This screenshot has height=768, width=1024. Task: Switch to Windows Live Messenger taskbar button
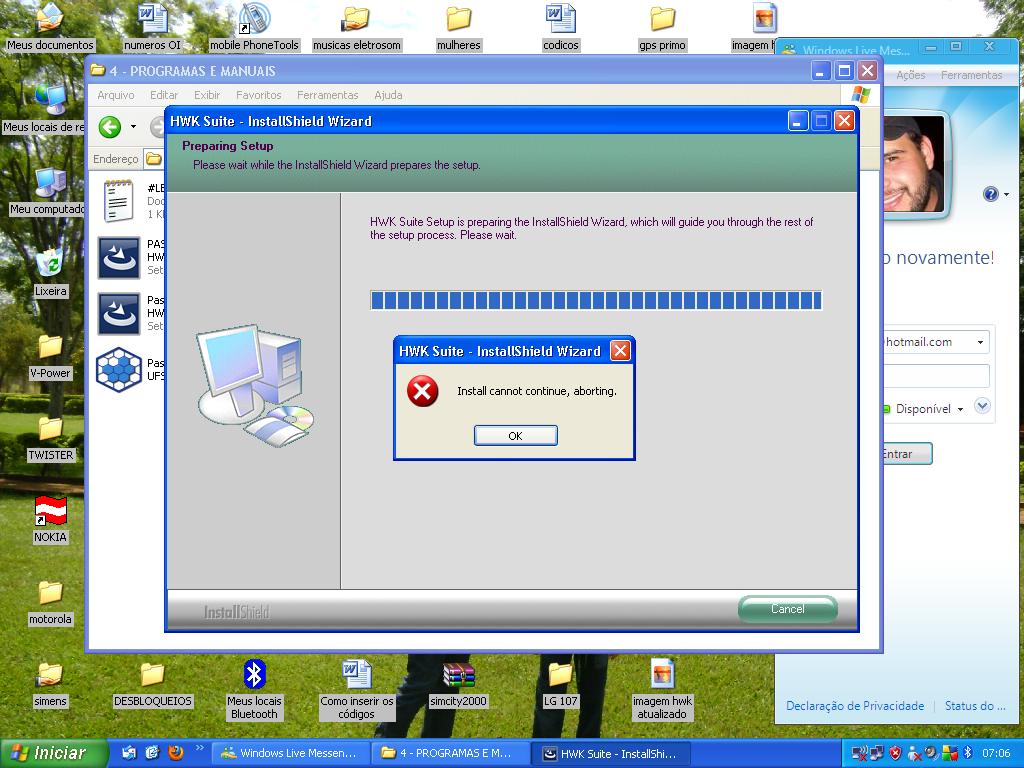click(x=292, y=754)
